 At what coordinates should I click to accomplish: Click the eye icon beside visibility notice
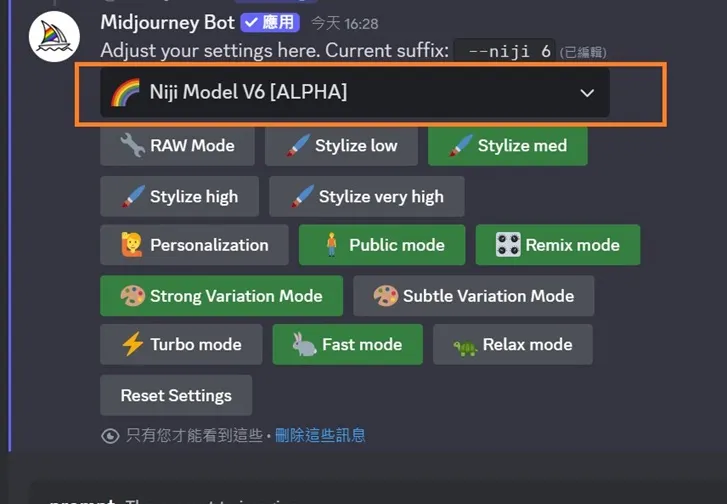[110, 436]
